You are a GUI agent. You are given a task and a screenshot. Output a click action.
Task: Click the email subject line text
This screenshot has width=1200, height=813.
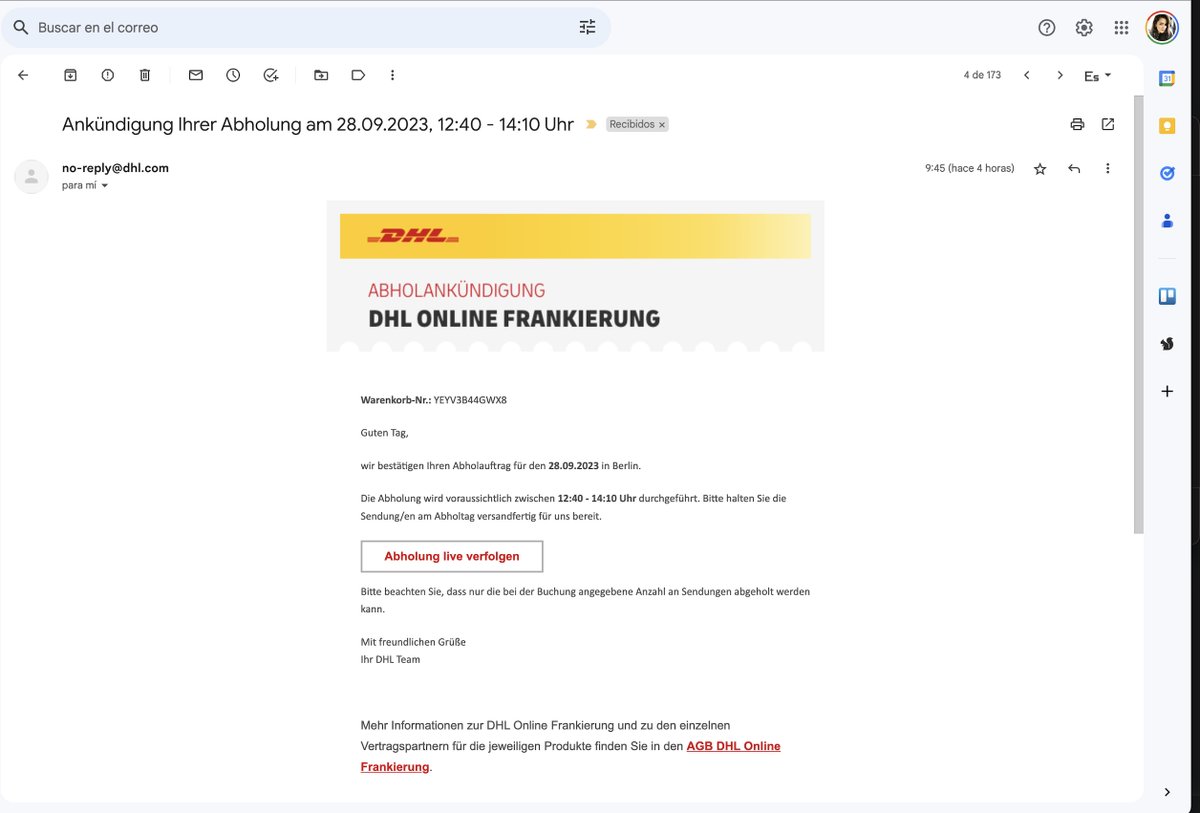coord(318,125)
